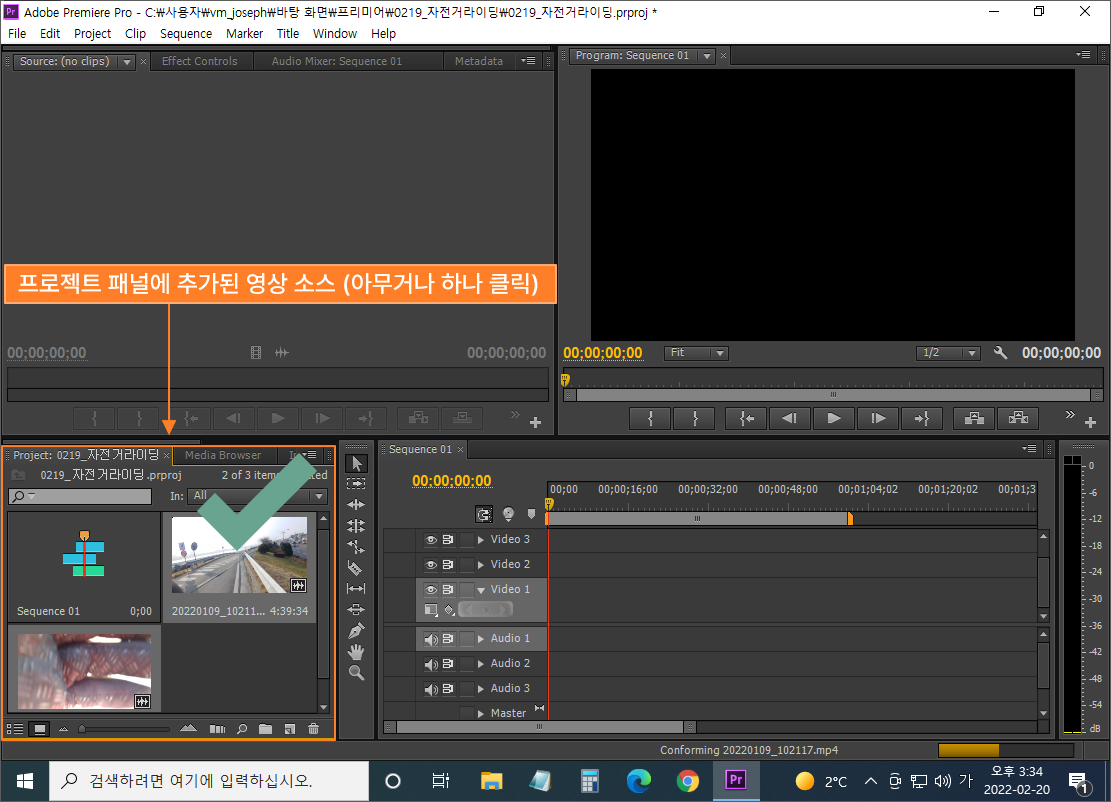Open the Window menu
This screenshot has width=1111, height=802.
[x=335, y=33]
